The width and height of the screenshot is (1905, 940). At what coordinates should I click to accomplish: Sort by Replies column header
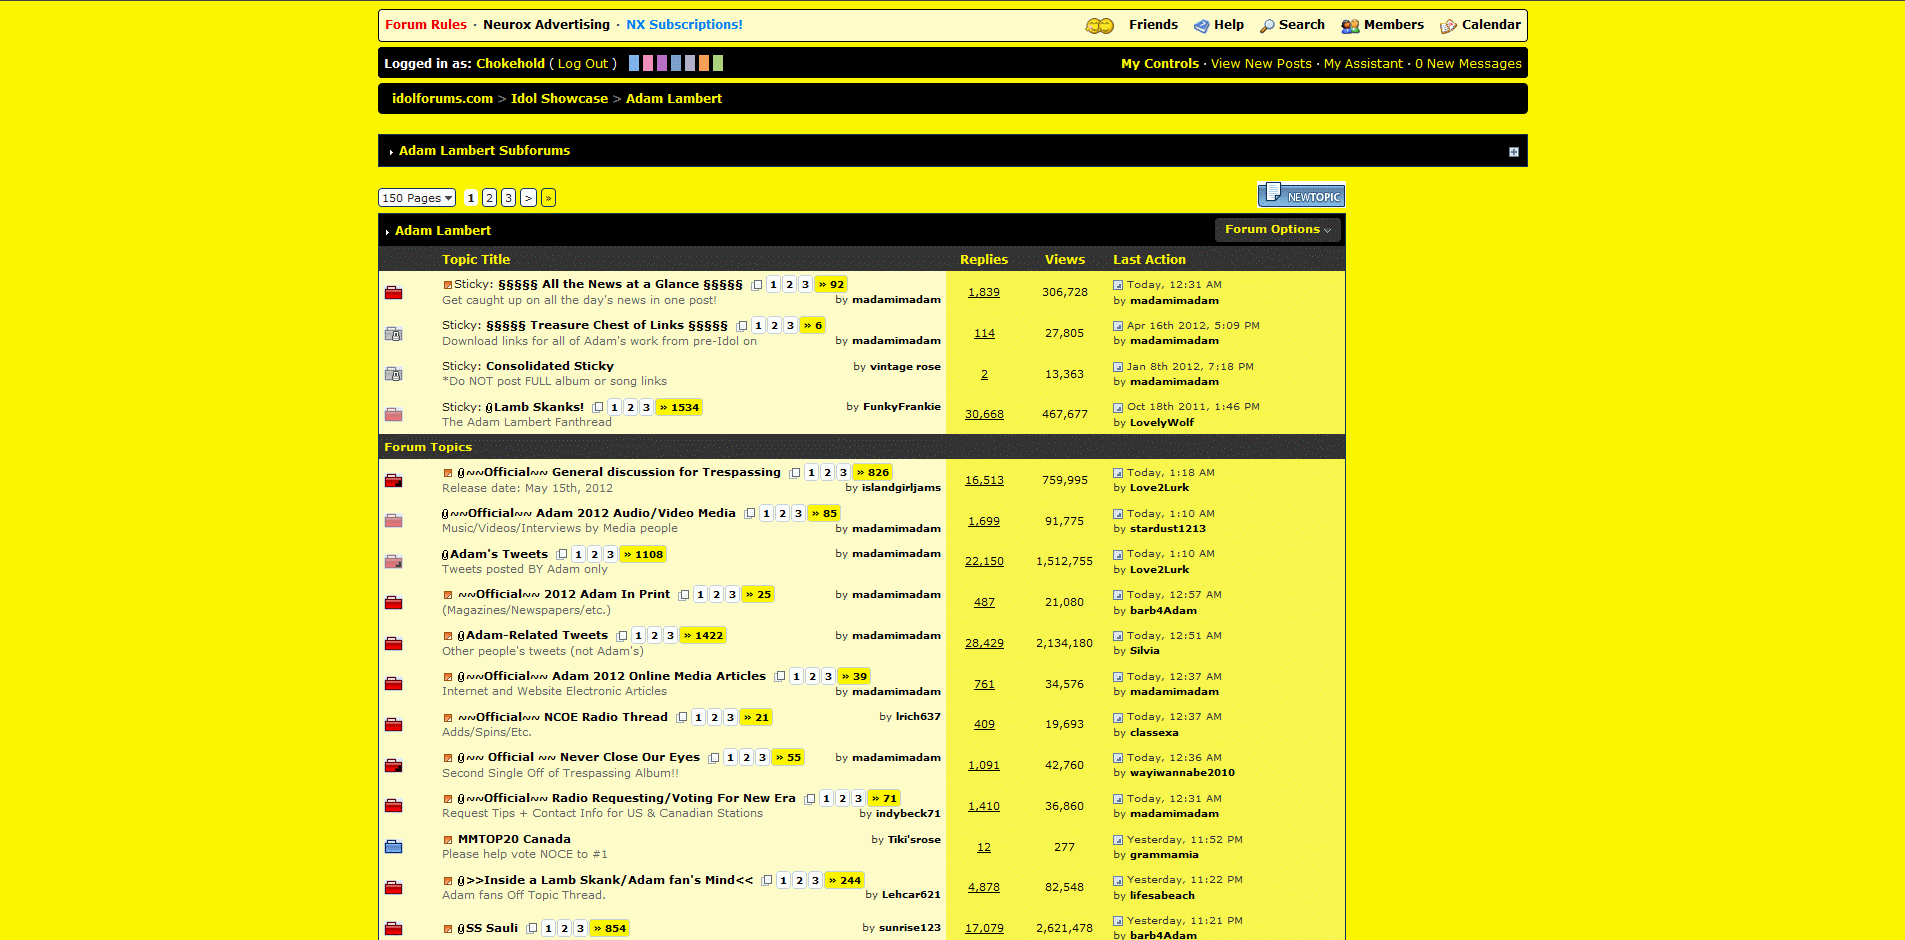984,260
